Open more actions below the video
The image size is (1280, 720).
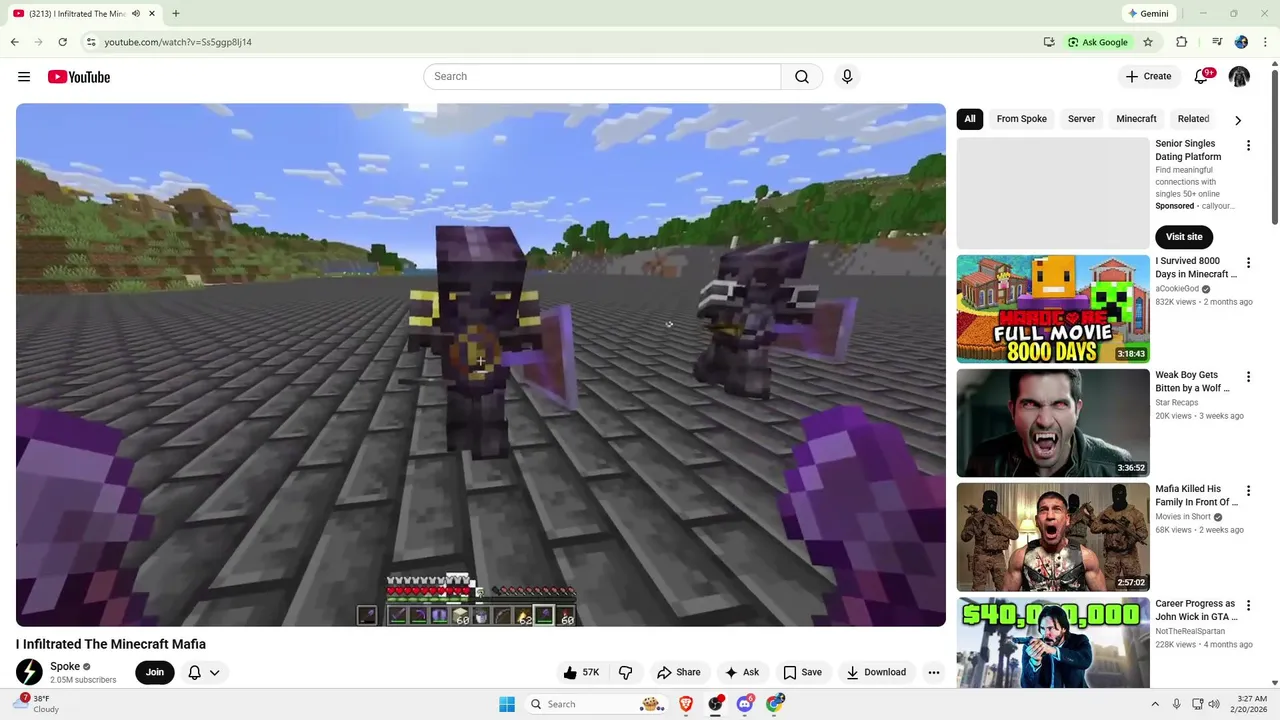tap(934, 672)
